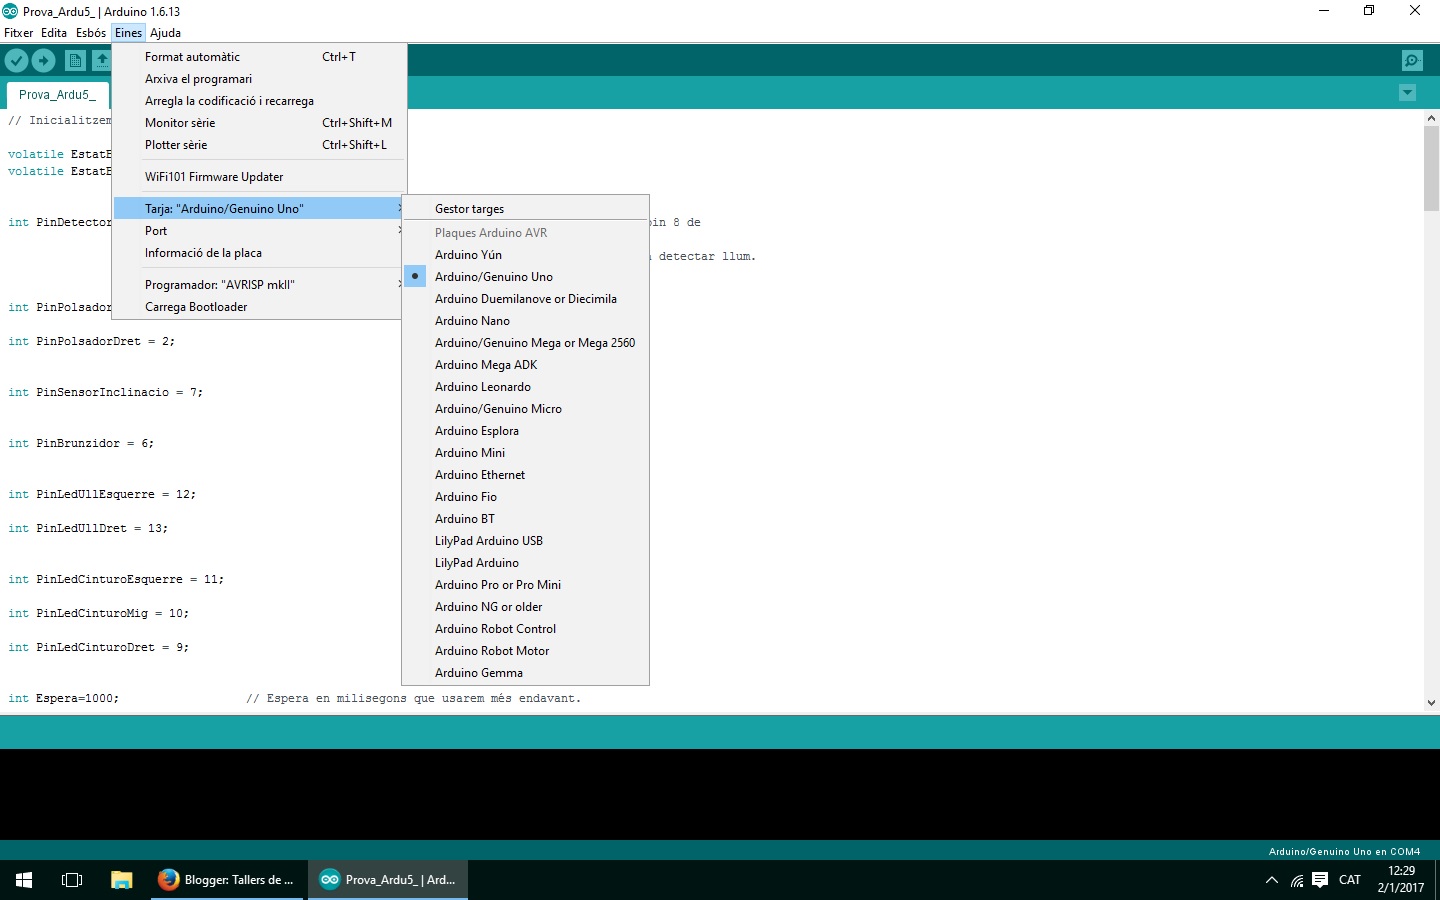Open Plotter sèrie from menu
Image resolution: width=1440 pixels, height=900 pixels.
point(259,145)
